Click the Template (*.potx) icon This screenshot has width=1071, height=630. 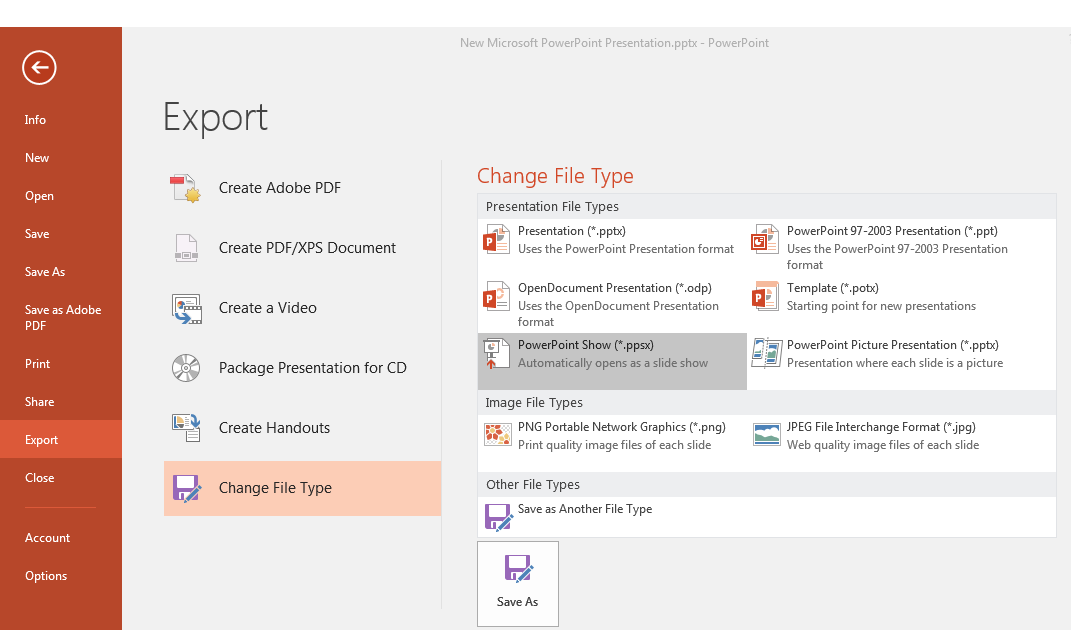tap(765, 296)
